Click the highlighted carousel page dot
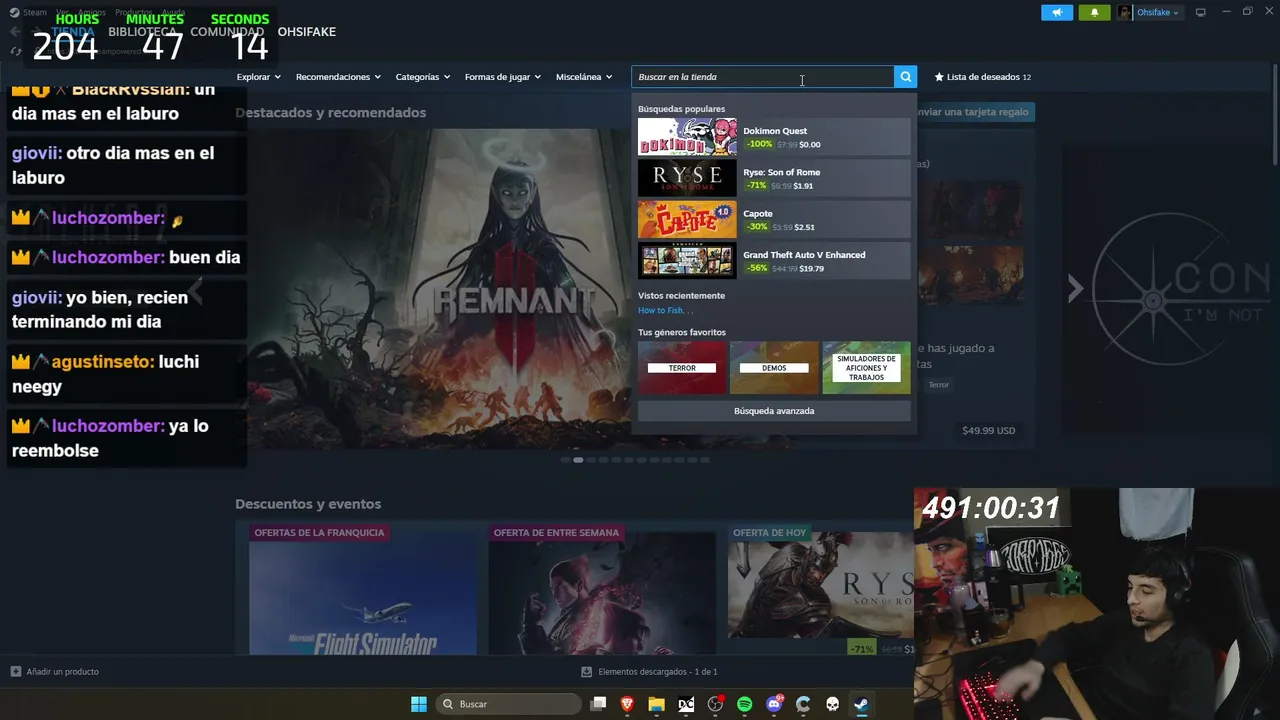Image resolution: width=1280 pixels, height=720 pixels. coord(578,460)
